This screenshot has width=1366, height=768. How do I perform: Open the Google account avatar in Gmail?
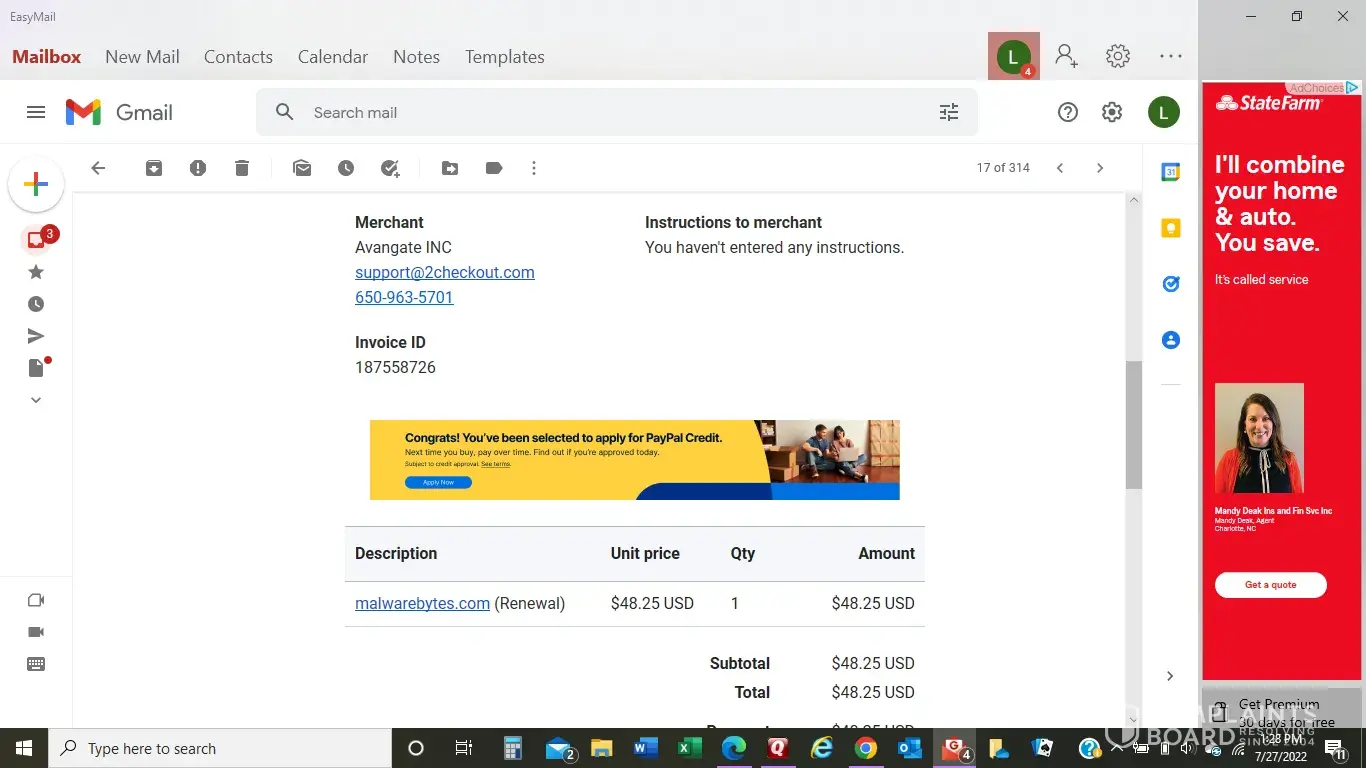click(x=1164, y=112)
